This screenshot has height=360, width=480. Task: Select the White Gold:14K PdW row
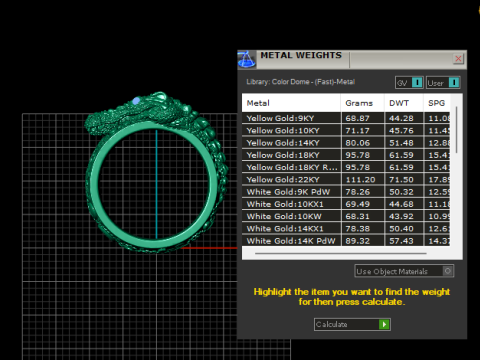[346, 241]
